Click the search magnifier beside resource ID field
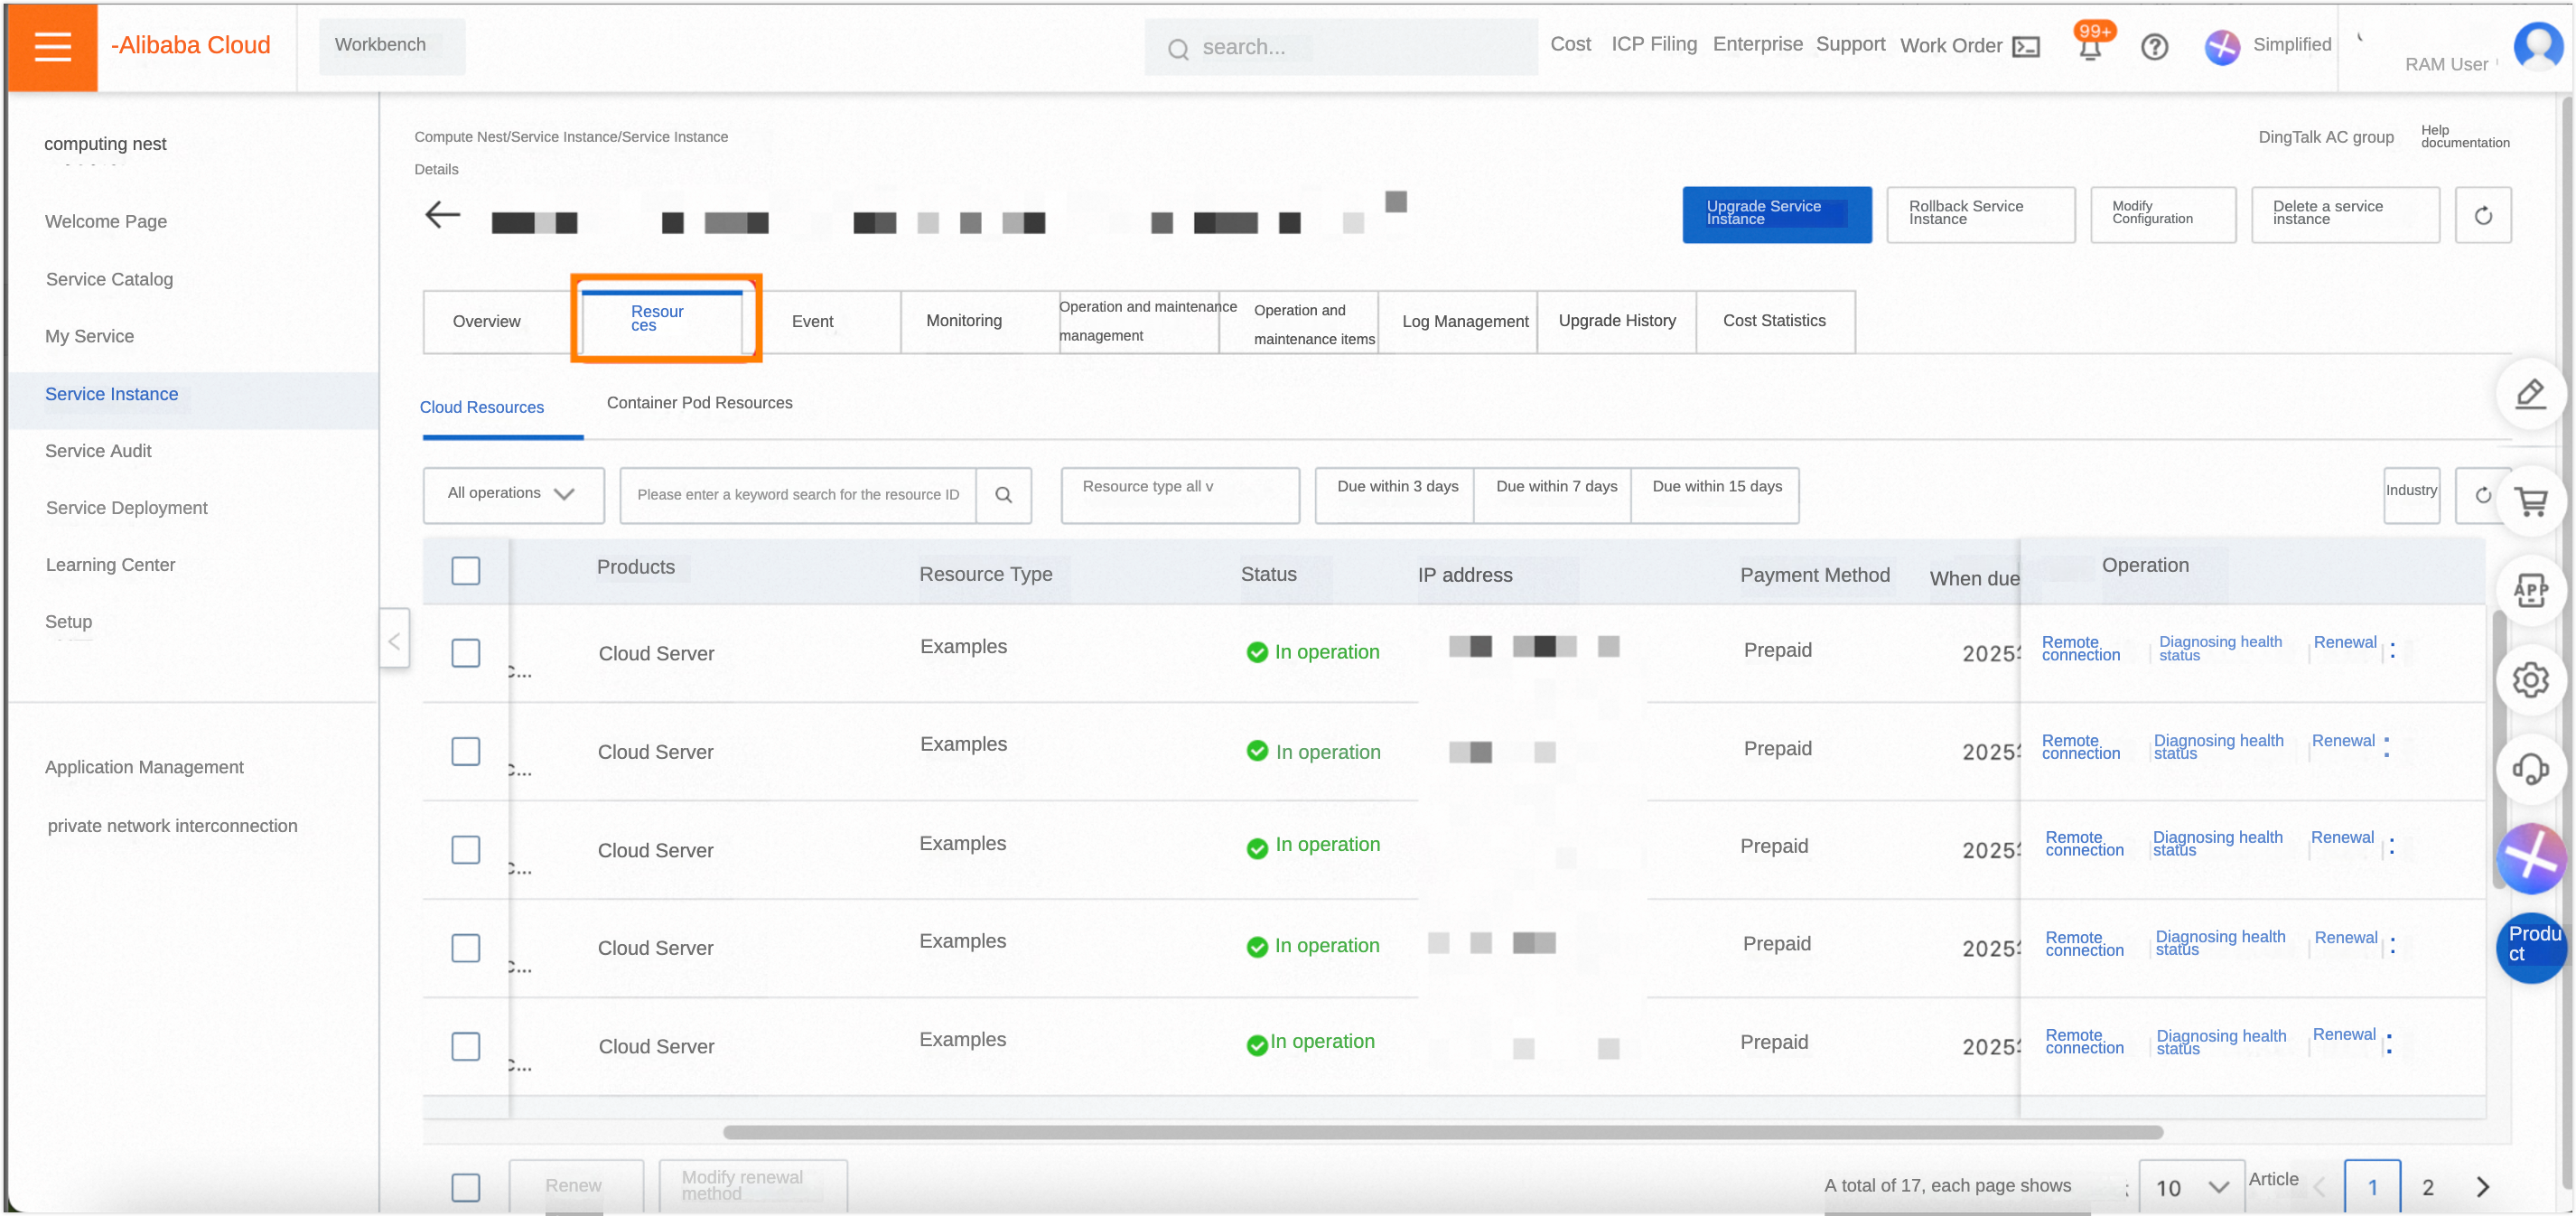Screen dimensions: 2576x1216 (1003, 495)
